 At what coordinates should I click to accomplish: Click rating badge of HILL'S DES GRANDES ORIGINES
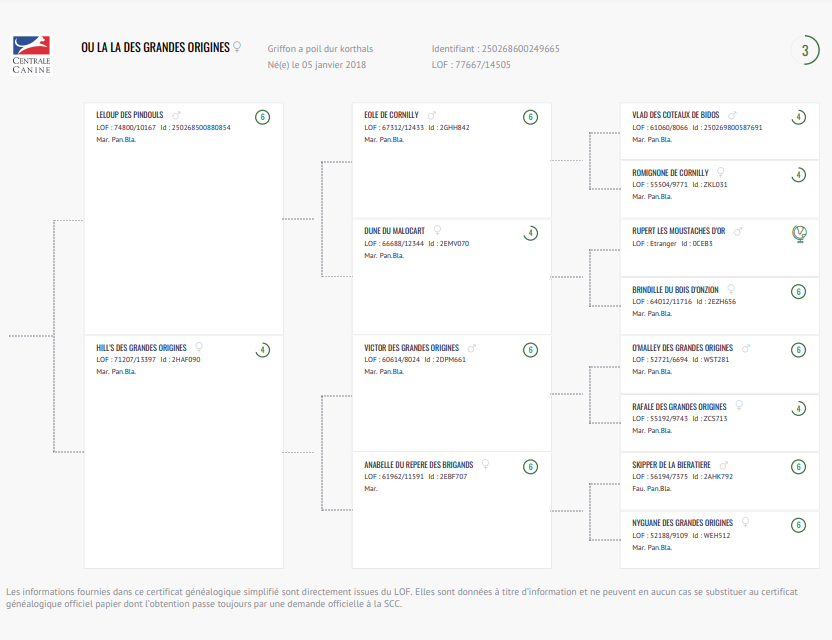click(262, 350)
